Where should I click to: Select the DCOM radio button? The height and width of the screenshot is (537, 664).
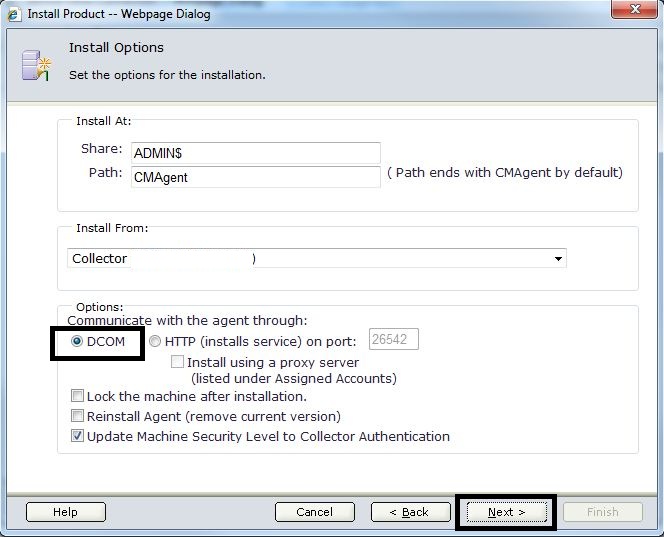77,342
